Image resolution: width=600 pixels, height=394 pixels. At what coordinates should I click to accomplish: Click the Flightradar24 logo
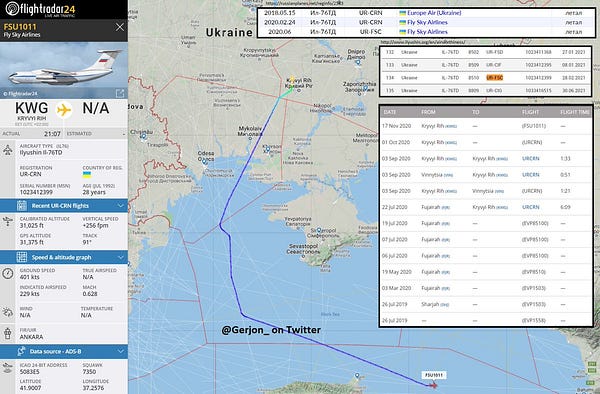pos(41,9)
